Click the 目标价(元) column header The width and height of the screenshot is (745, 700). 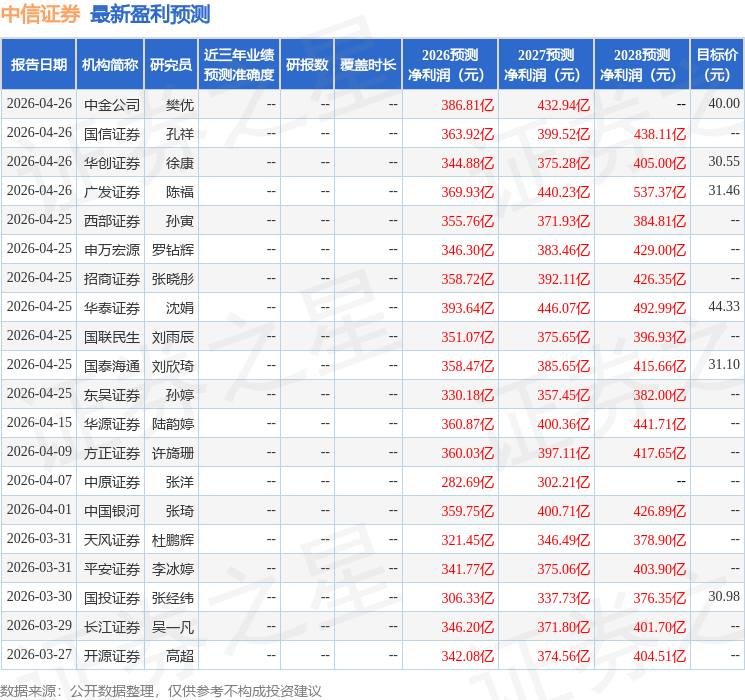tap(717, 65)
